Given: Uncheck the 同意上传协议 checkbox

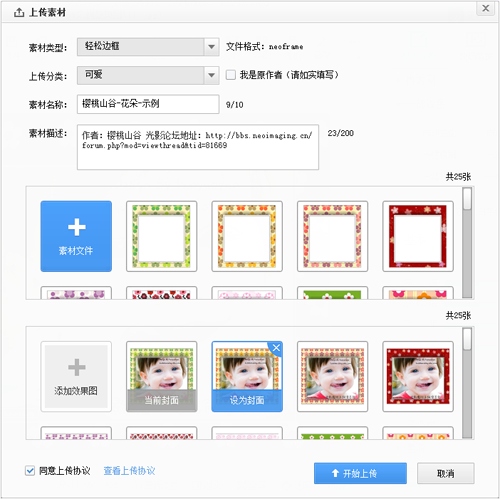Looking at the screenshot, I should pyautogui.click(x=30, y=471).
